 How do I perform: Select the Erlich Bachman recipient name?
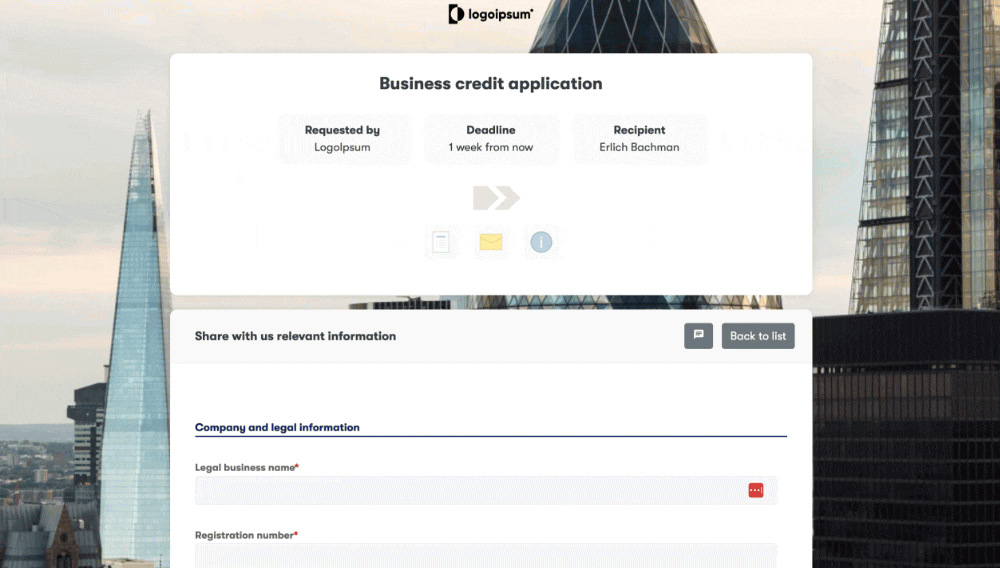639,147
